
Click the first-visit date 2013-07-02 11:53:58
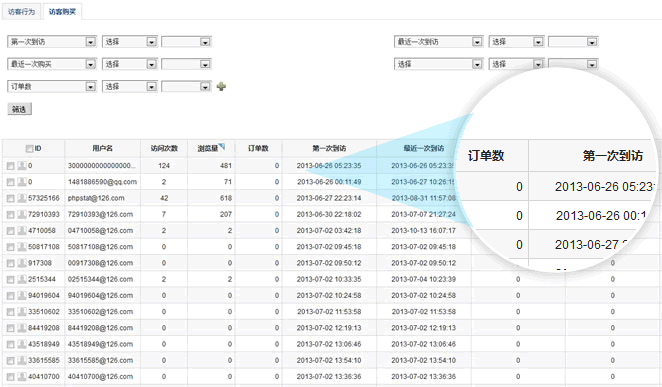[x=329, y=312]
